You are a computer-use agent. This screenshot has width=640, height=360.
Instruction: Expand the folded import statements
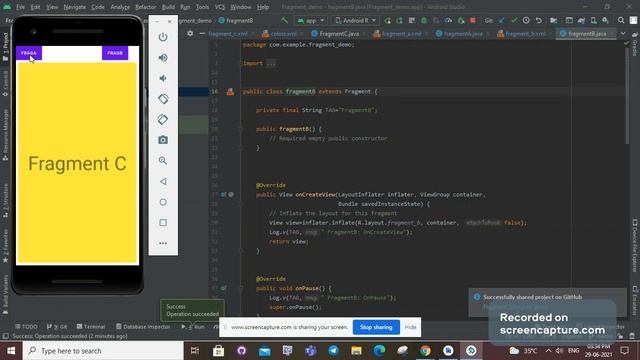click(x=271, y=63)
